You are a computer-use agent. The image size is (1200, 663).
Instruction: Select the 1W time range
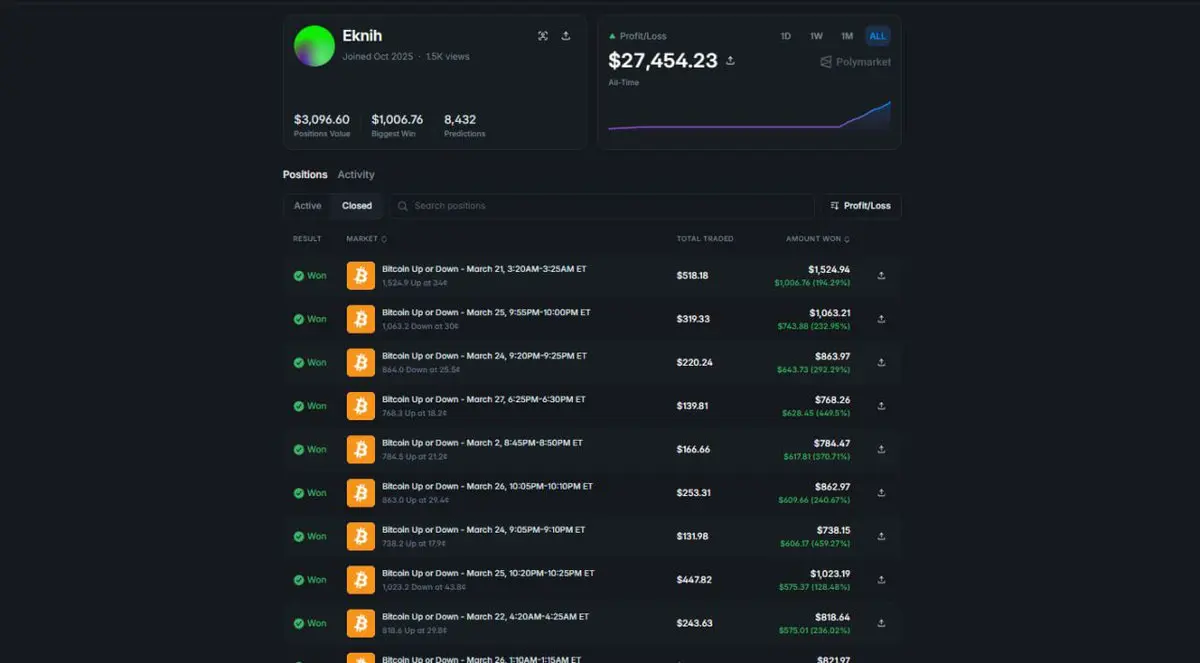click(x=816, y=36)
